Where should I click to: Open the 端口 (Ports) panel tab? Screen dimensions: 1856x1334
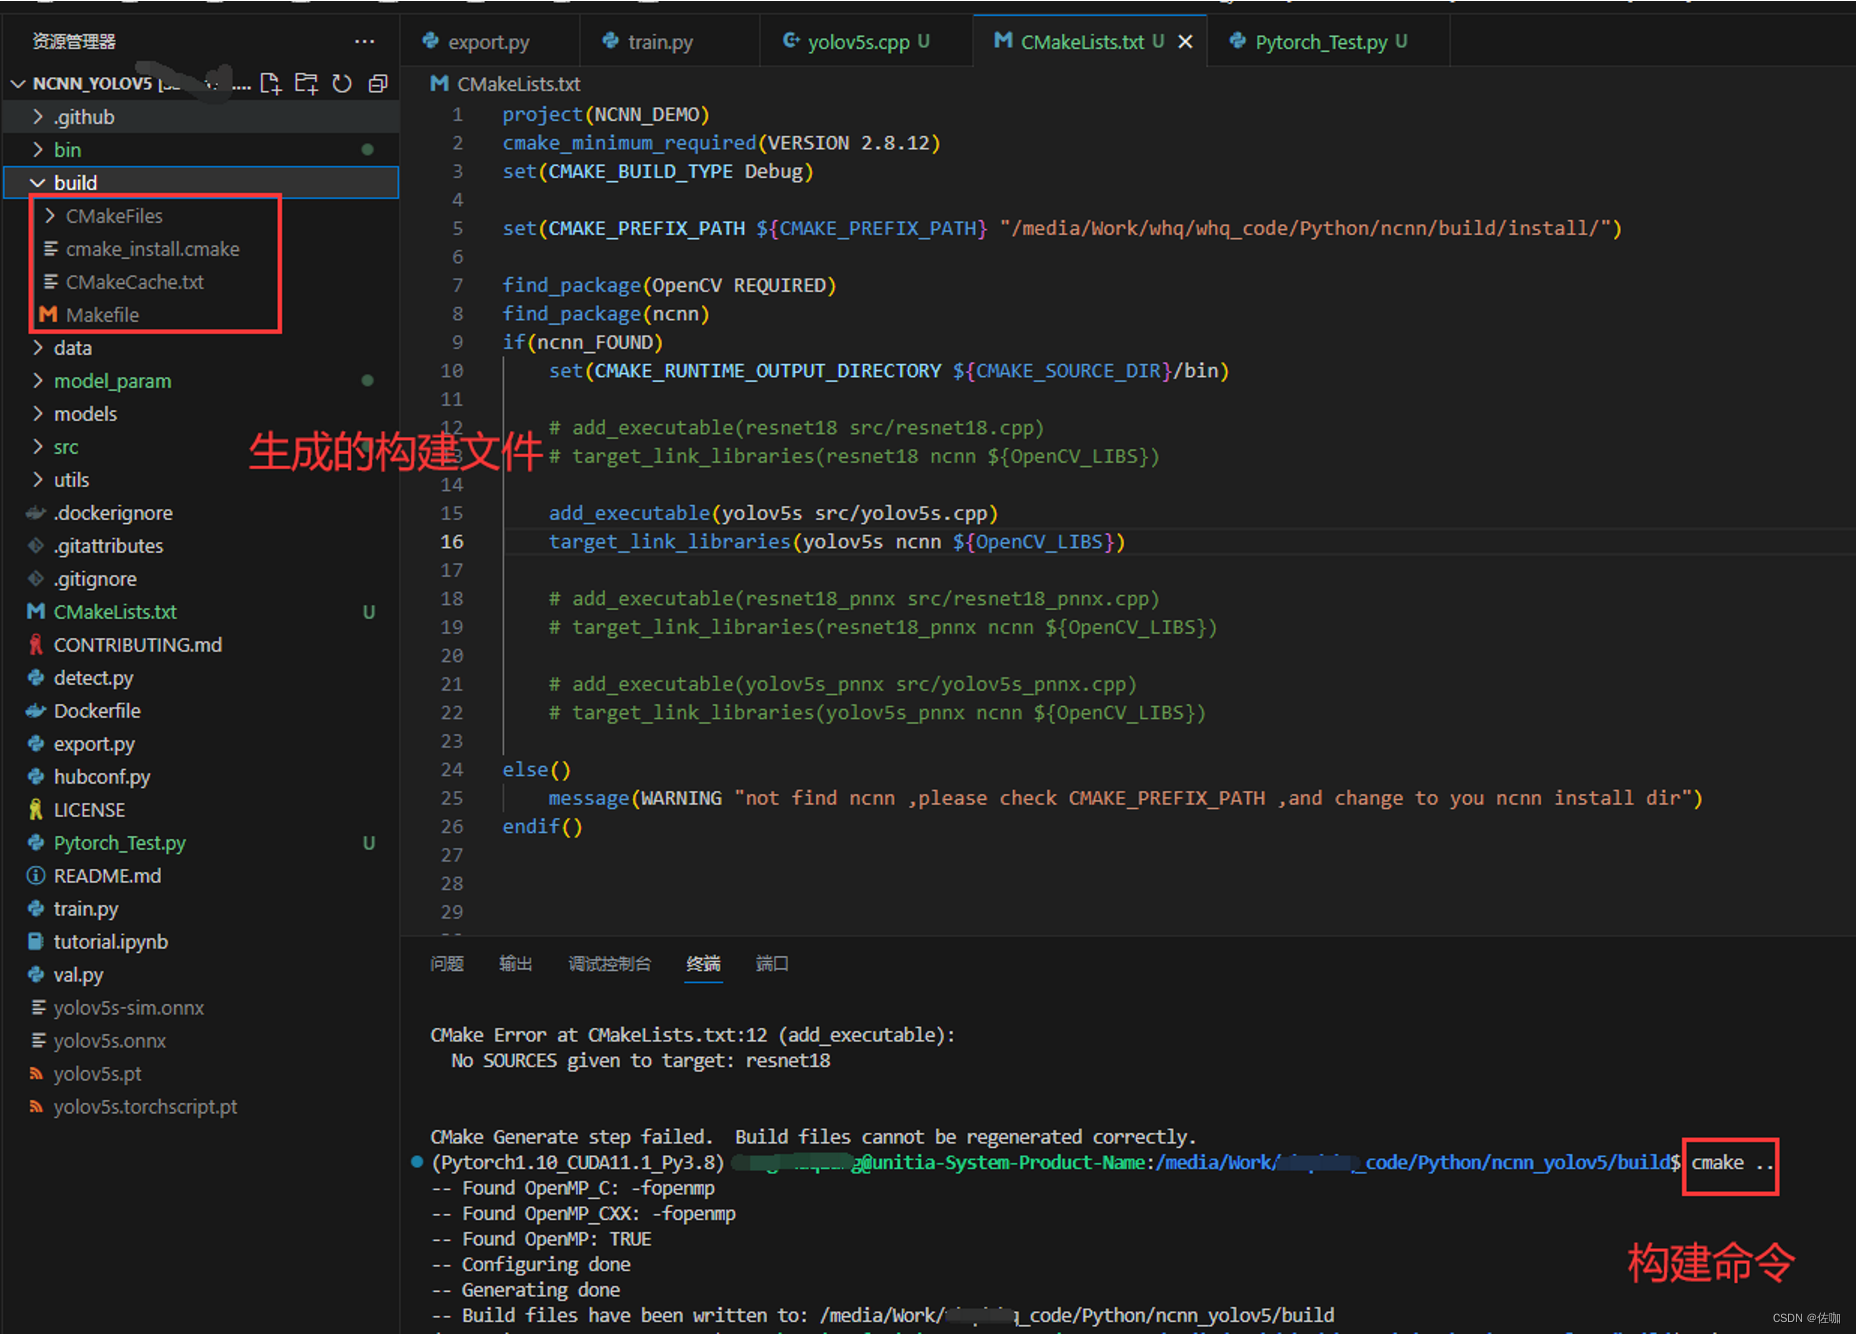(772, 963)
